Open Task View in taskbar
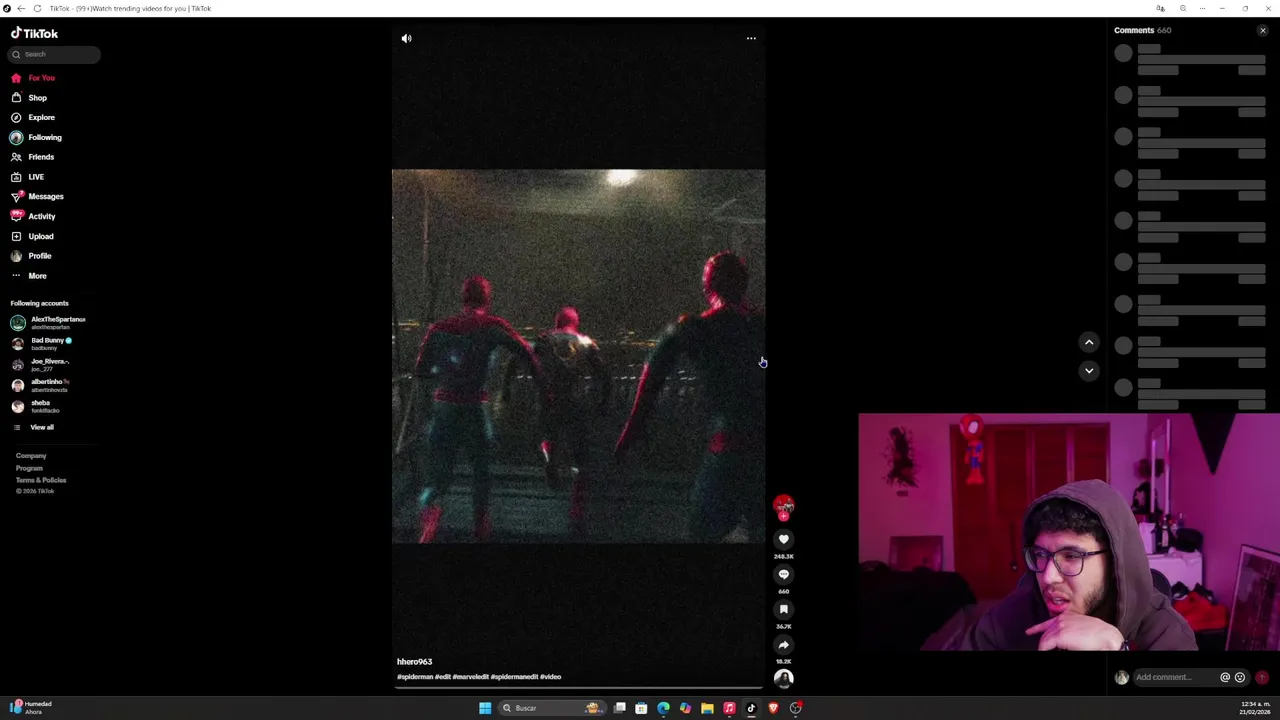The height and width of the screenshot is (720, 1280). point(620,708)
